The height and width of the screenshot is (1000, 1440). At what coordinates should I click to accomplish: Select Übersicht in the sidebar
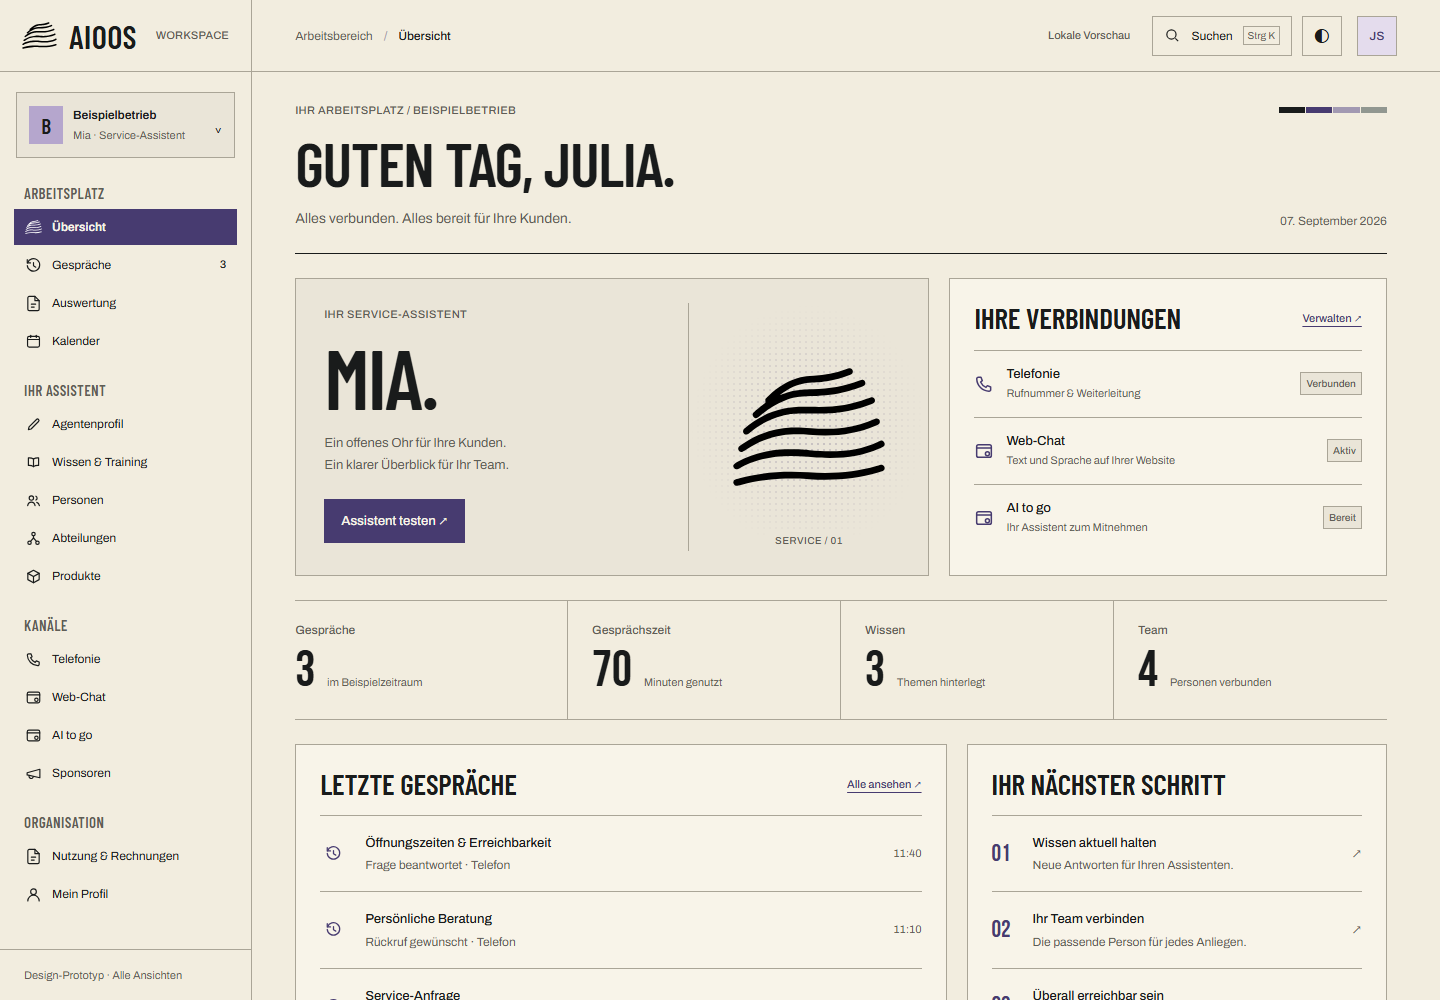pos(125,227)
